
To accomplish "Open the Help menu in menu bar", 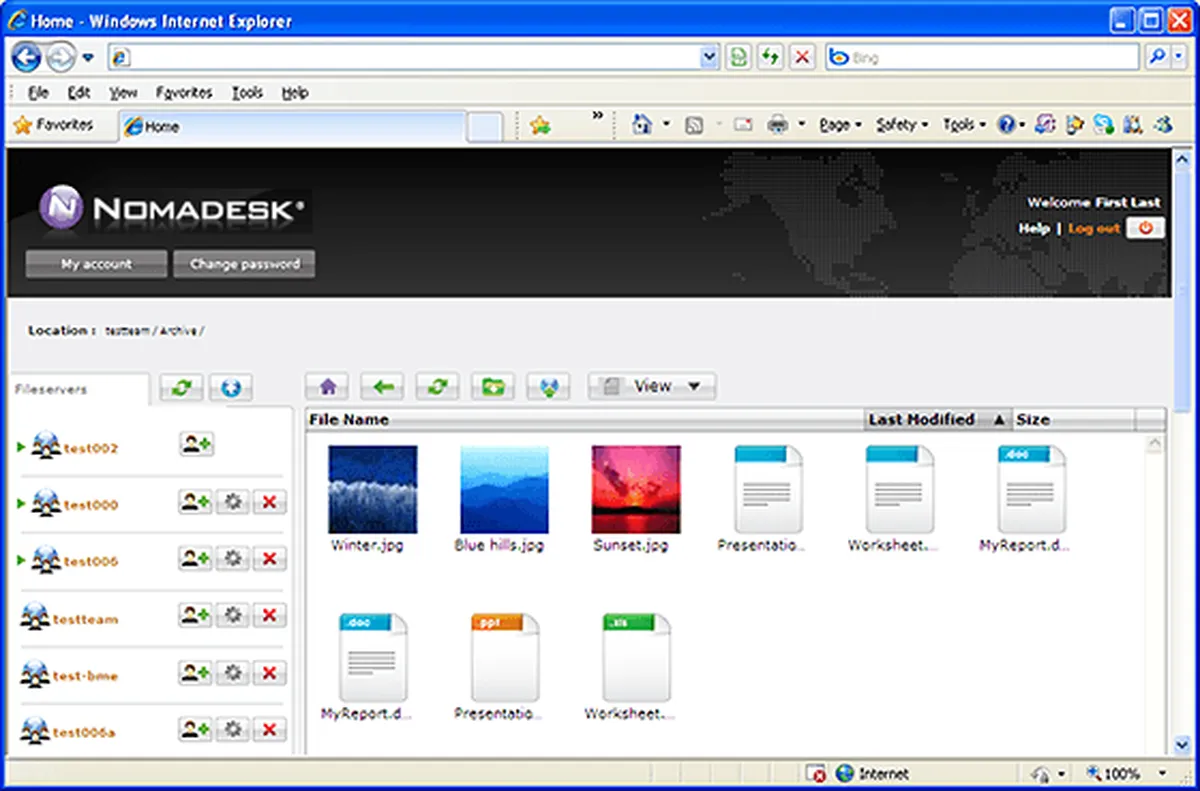I will [x=294, y=92].
